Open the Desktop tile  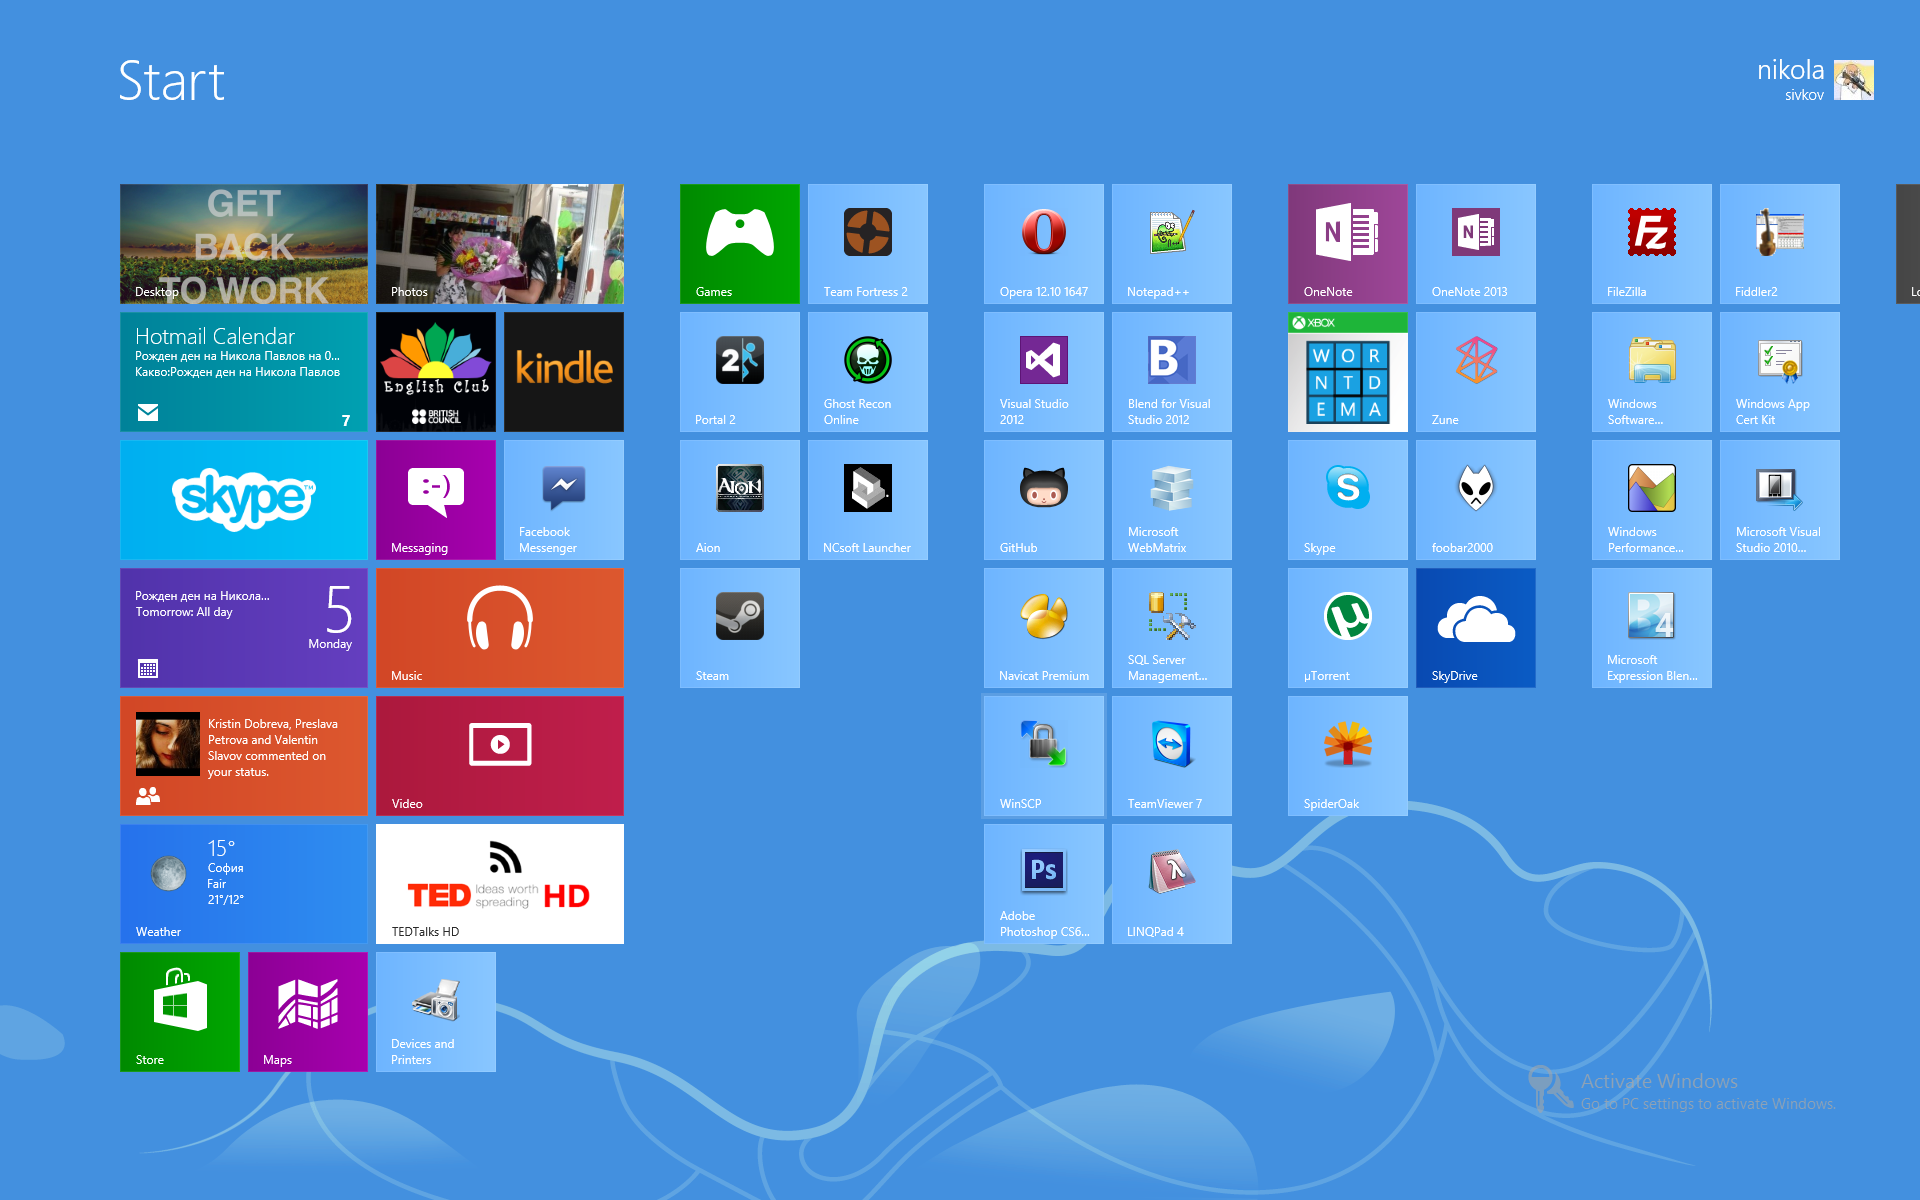tap(244, 244)
